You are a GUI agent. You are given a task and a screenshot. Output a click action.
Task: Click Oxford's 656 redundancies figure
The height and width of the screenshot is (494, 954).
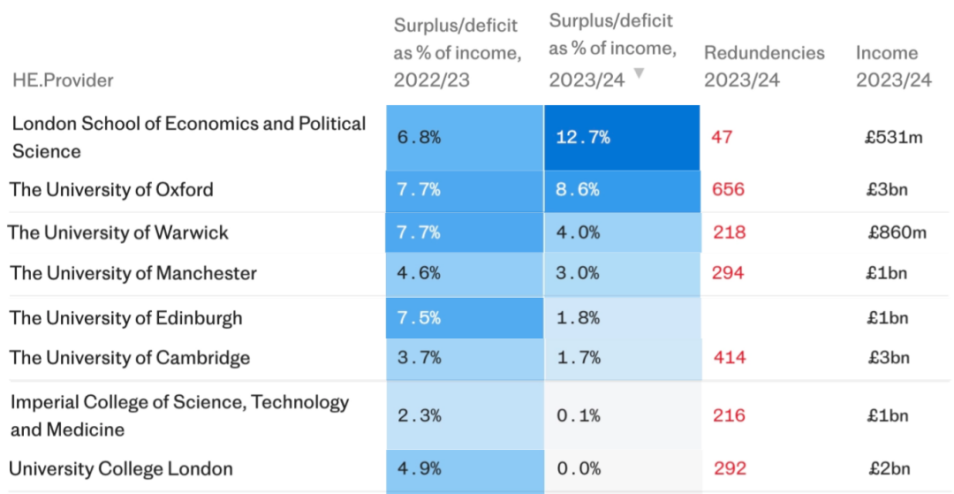click(728, 190)
